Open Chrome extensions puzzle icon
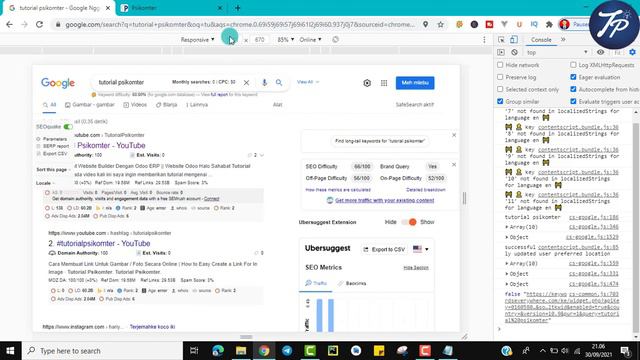Screen dimensions: 640x360 pos(549,24)
